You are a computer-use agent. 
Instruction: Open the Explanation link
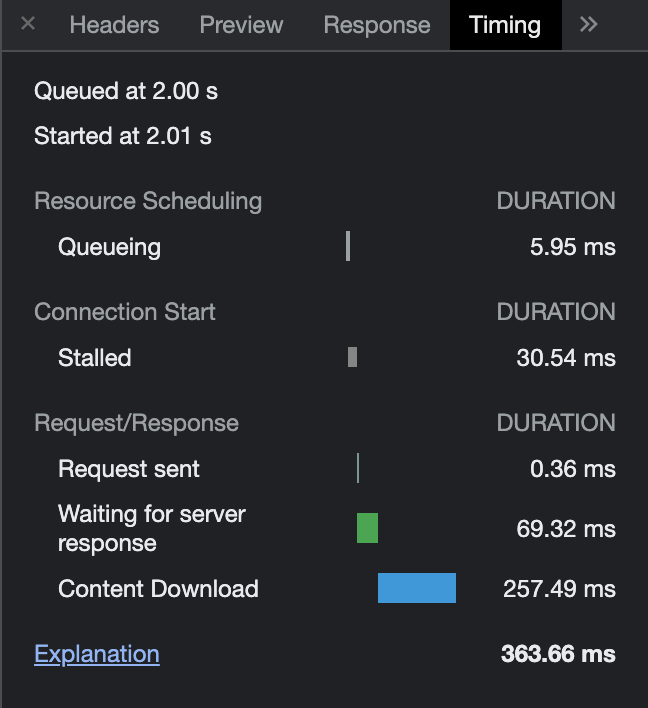(97, 654)
